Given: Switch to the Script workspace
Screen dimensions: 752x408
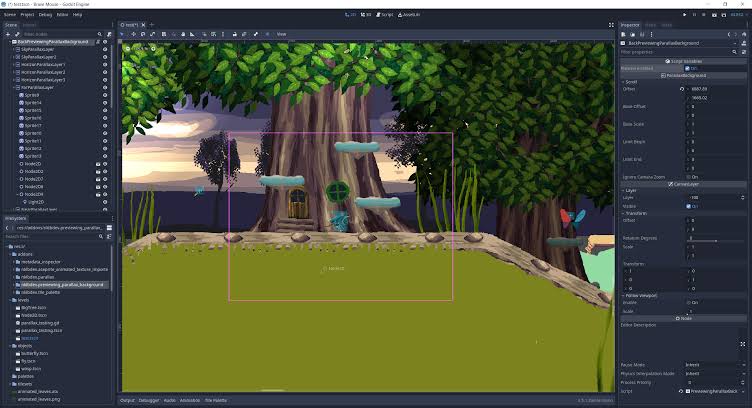Looking at the screenshot, I should click(385, 15).
